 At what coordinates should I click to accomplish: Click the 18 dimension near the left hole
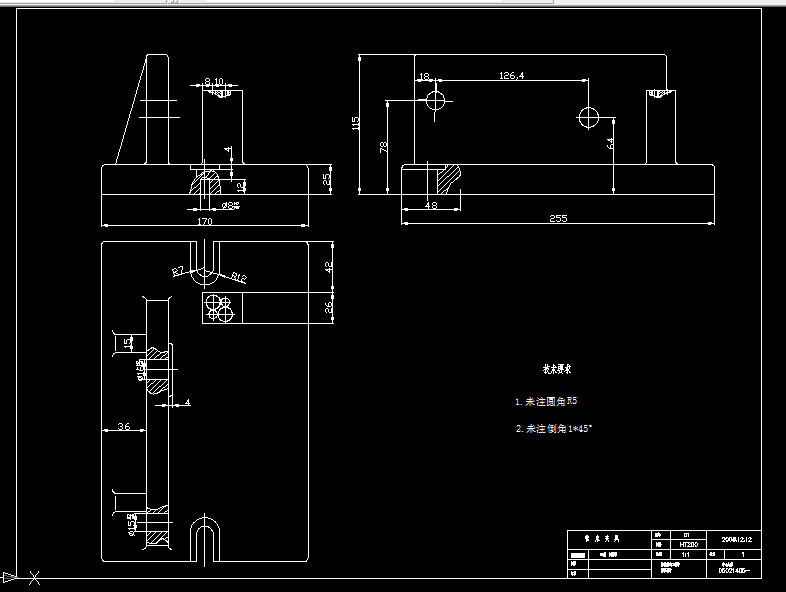424,76
